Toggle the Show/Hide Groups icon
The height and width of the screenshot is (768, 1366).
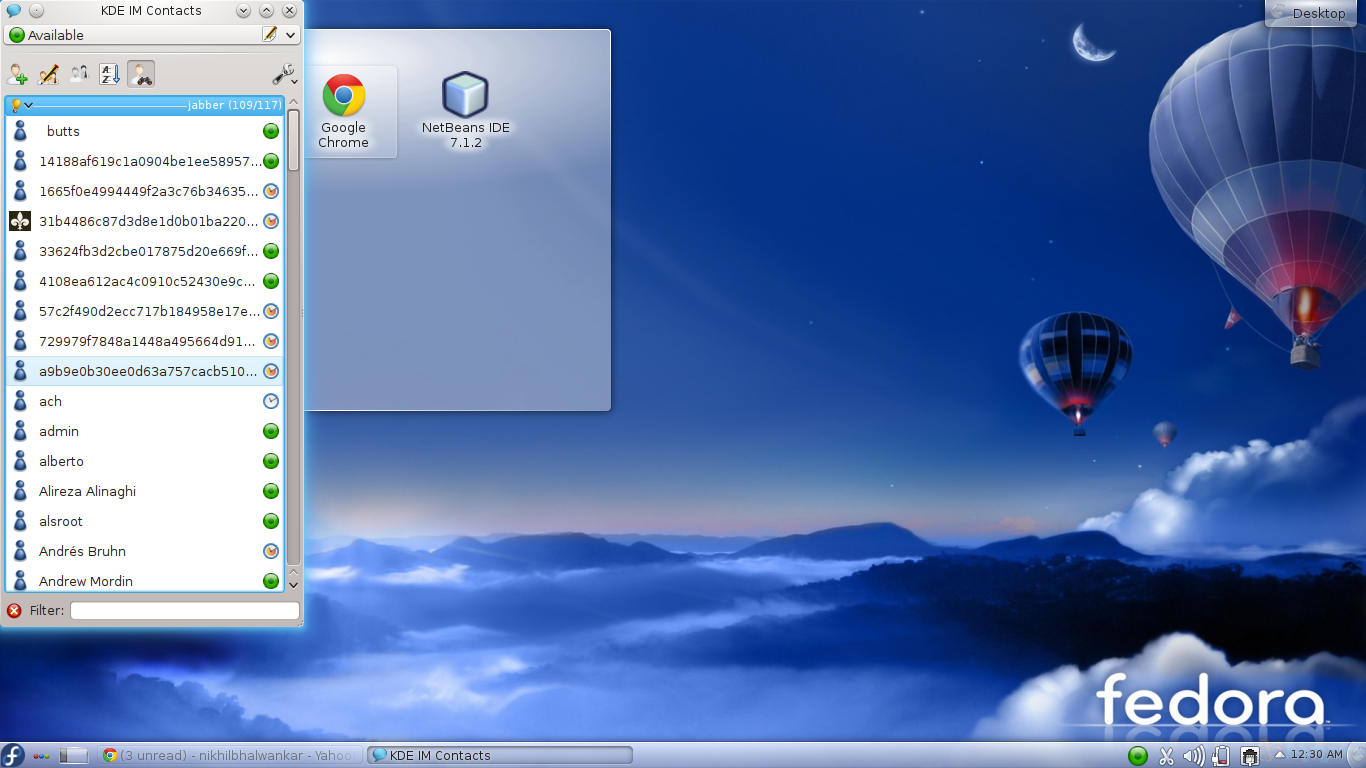79,74
